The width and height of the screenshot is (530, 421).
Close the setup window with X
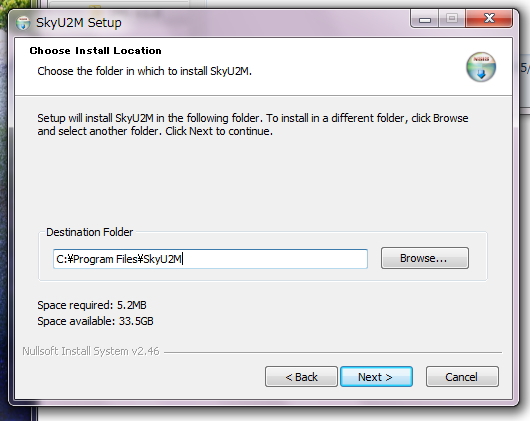489,19
